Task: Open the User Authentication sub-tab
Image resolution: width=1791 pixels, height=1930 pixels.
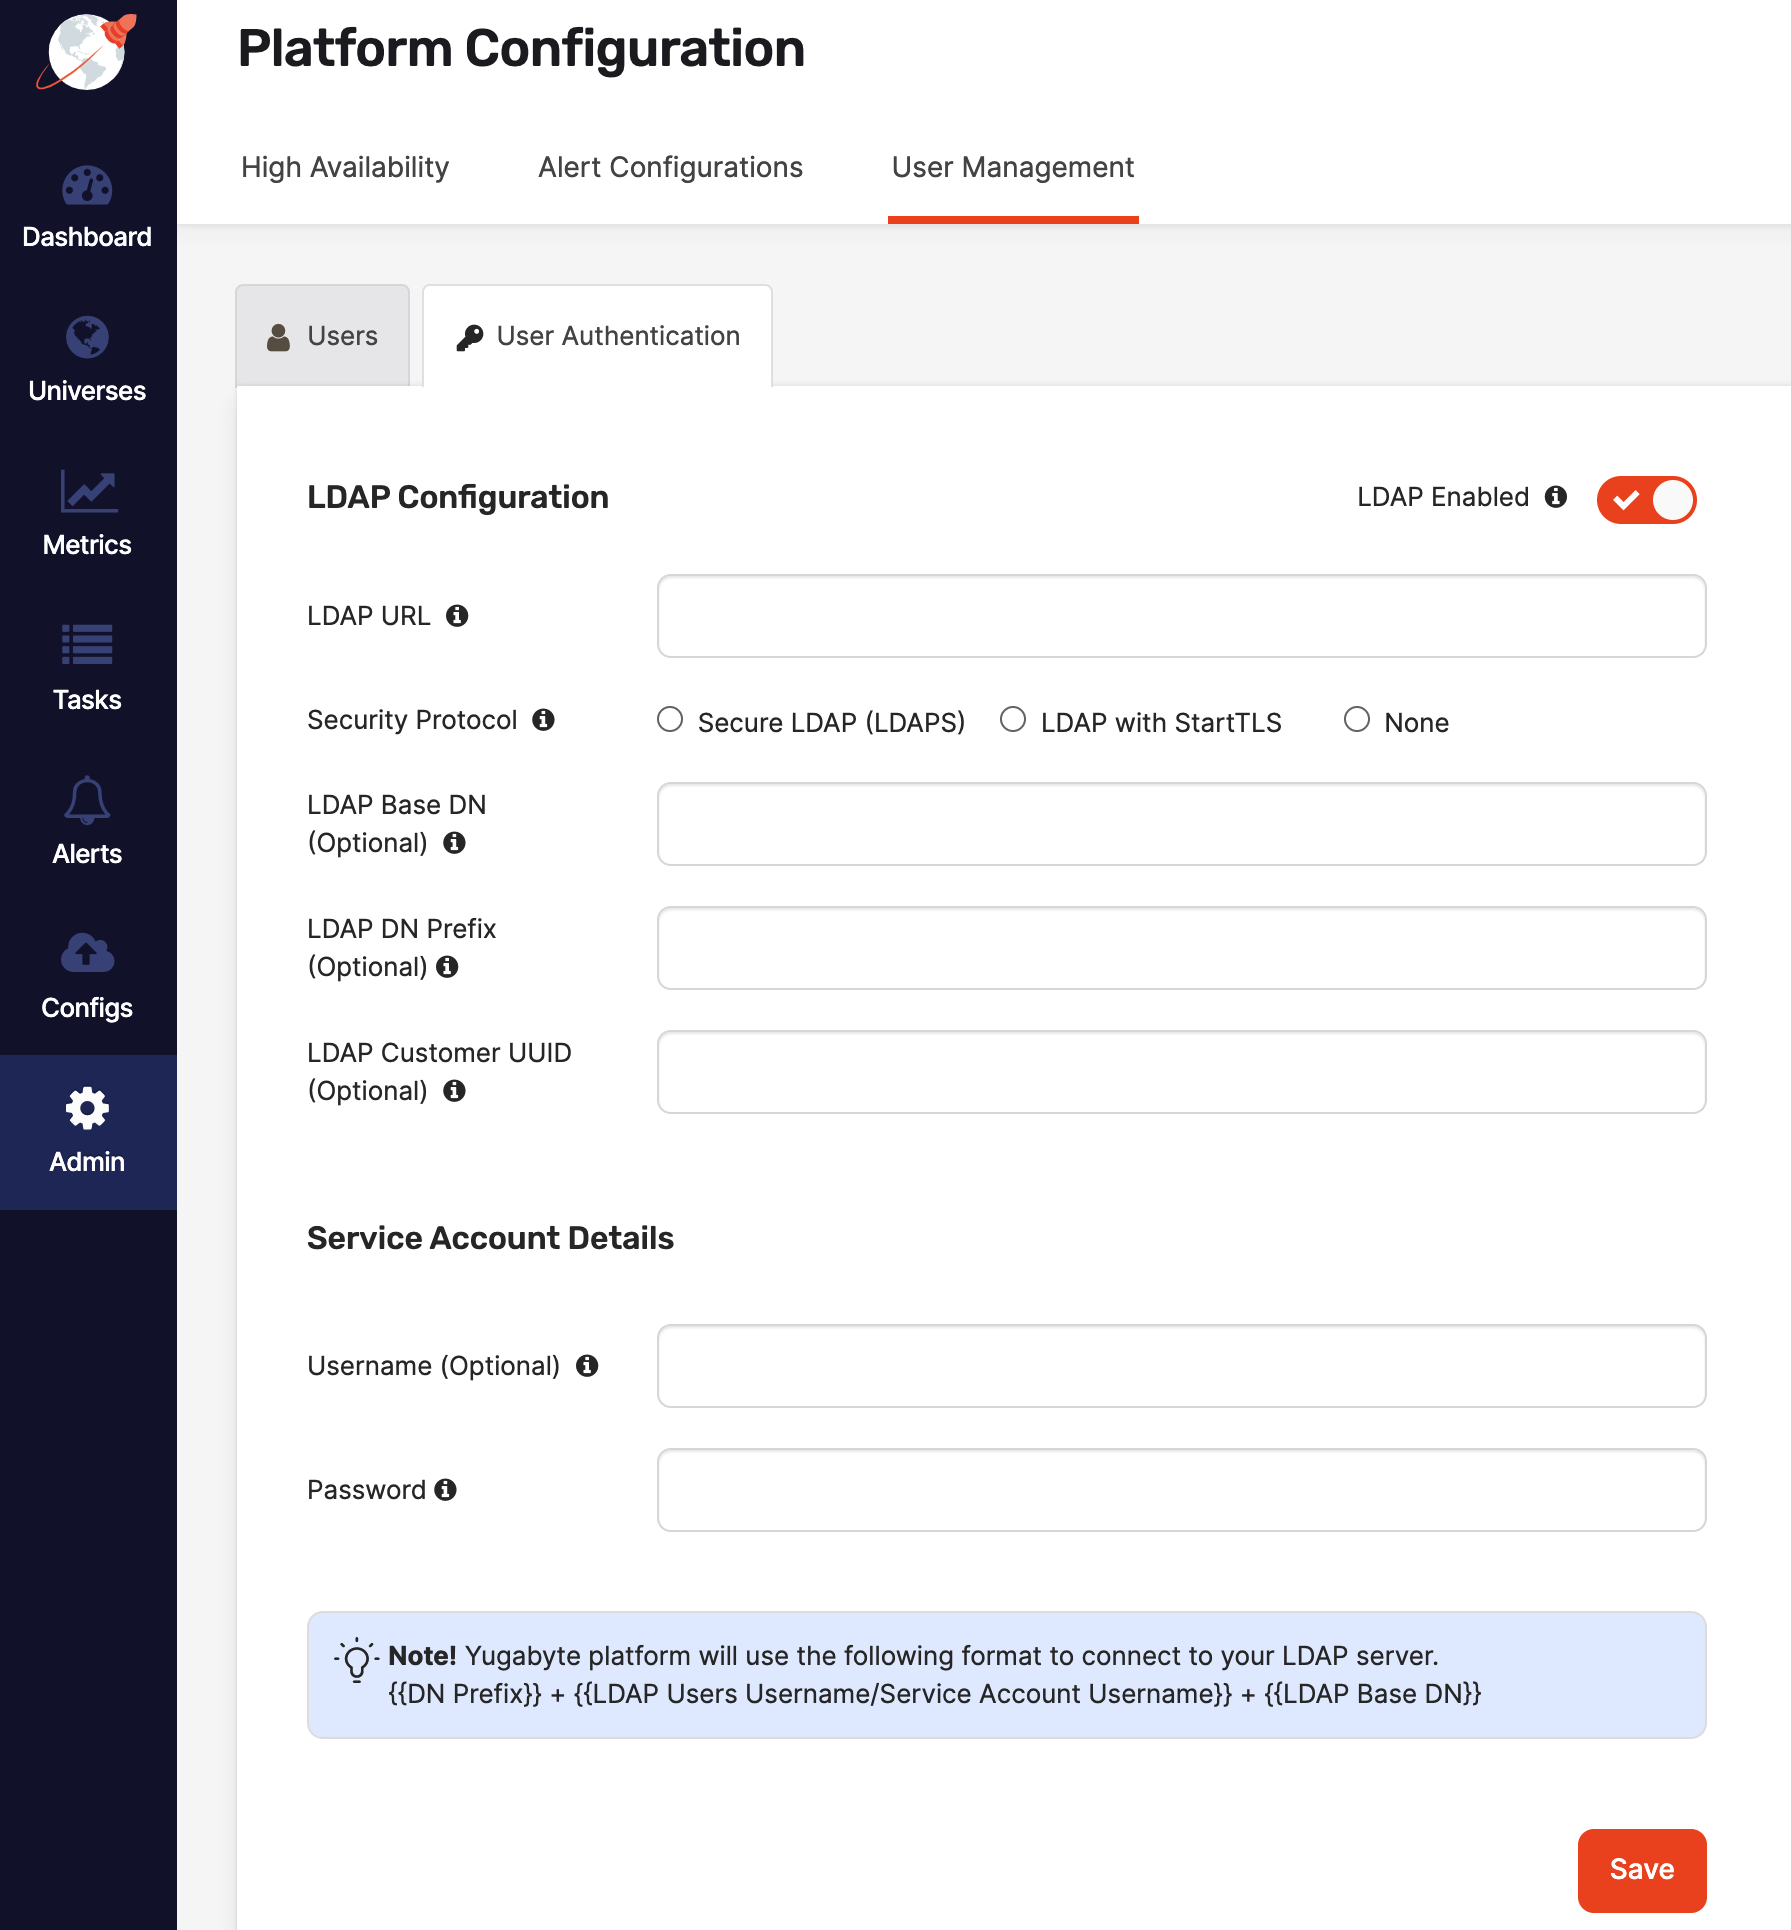Action: (598, 336)
